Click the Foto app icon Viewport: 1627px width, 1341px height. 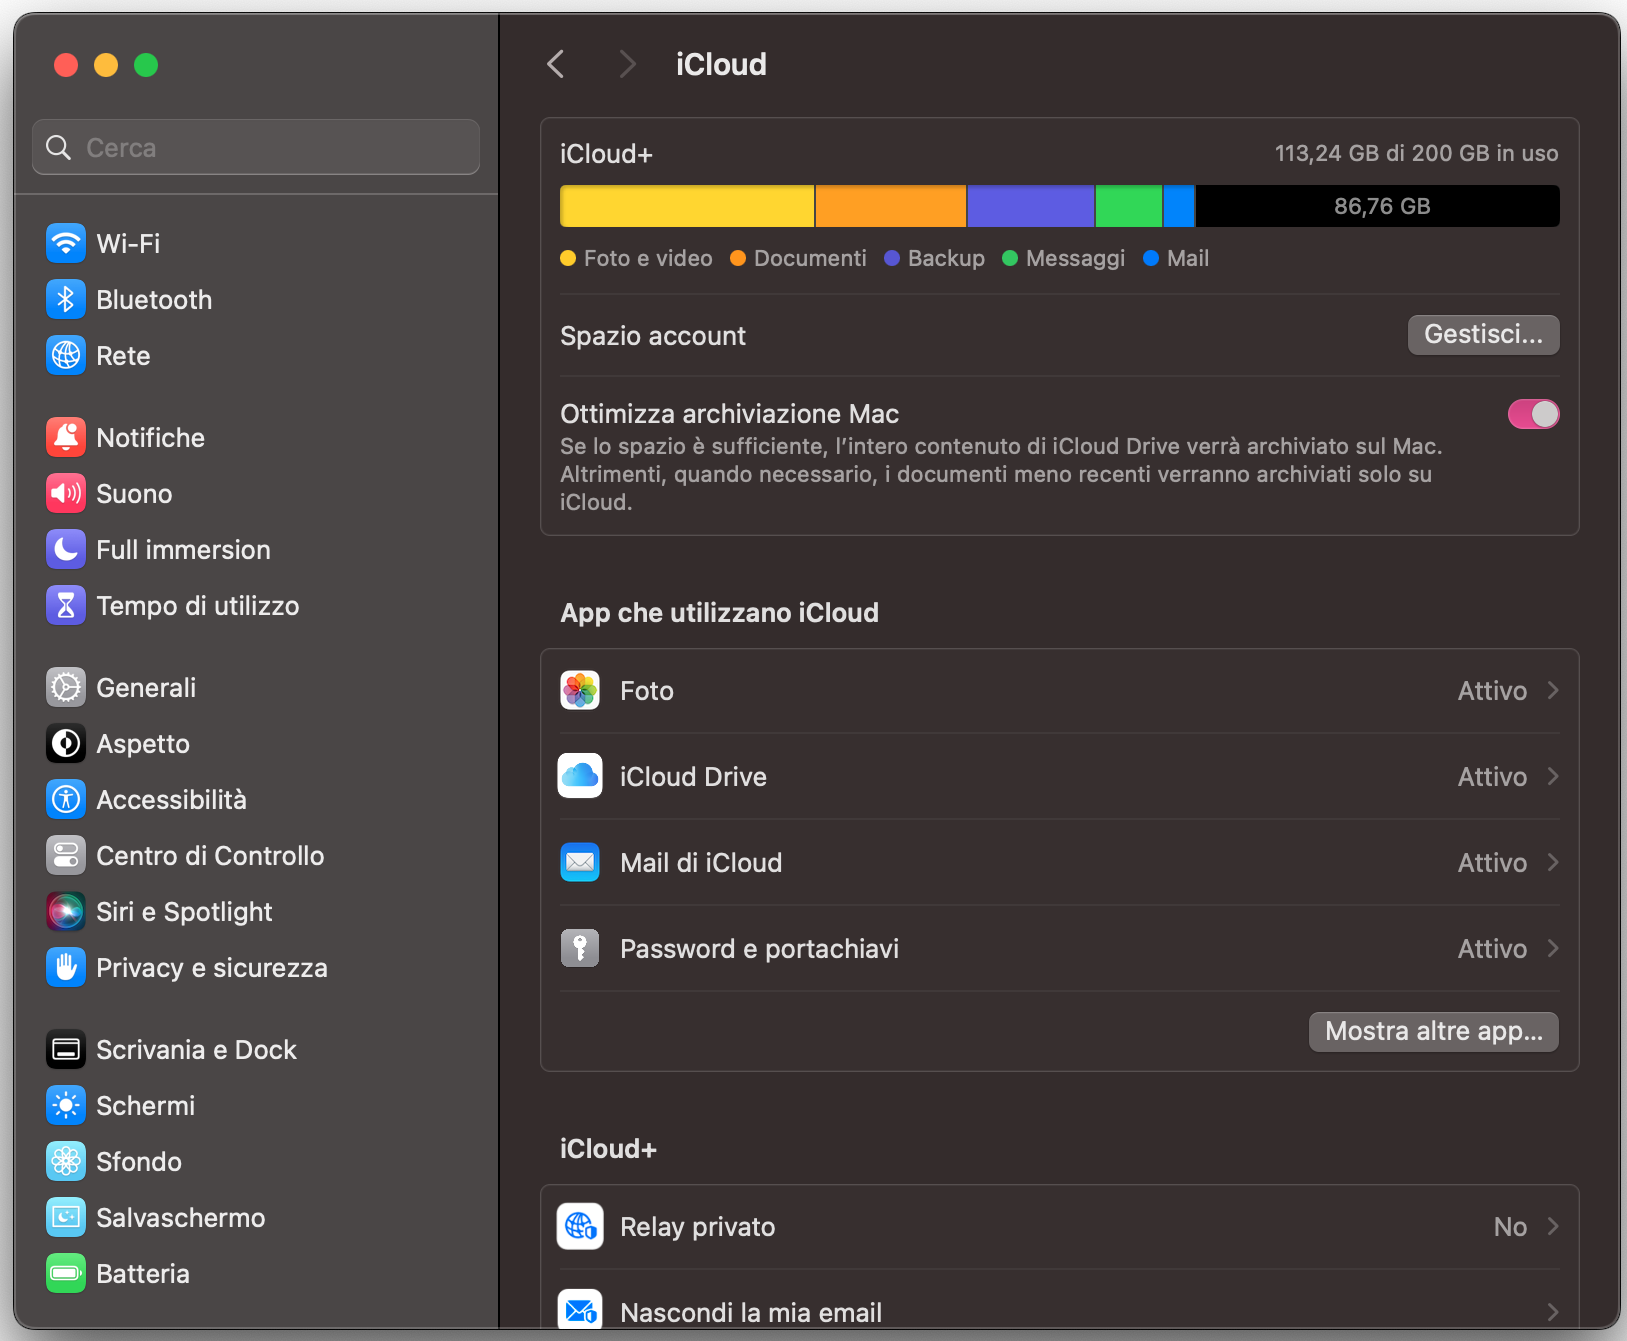point(580,690)
